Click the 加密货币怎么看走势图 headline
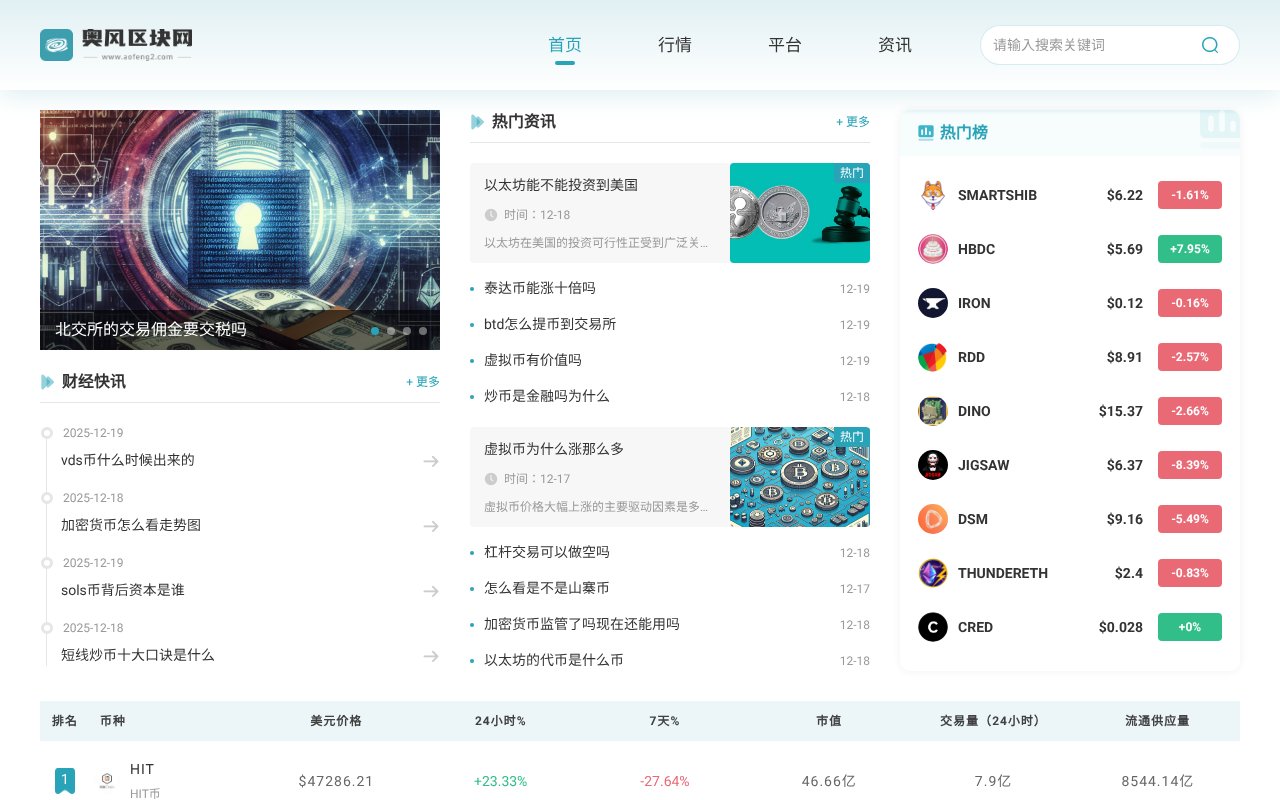The width and height of the screenshot is (1280, 800). [130, 525]
